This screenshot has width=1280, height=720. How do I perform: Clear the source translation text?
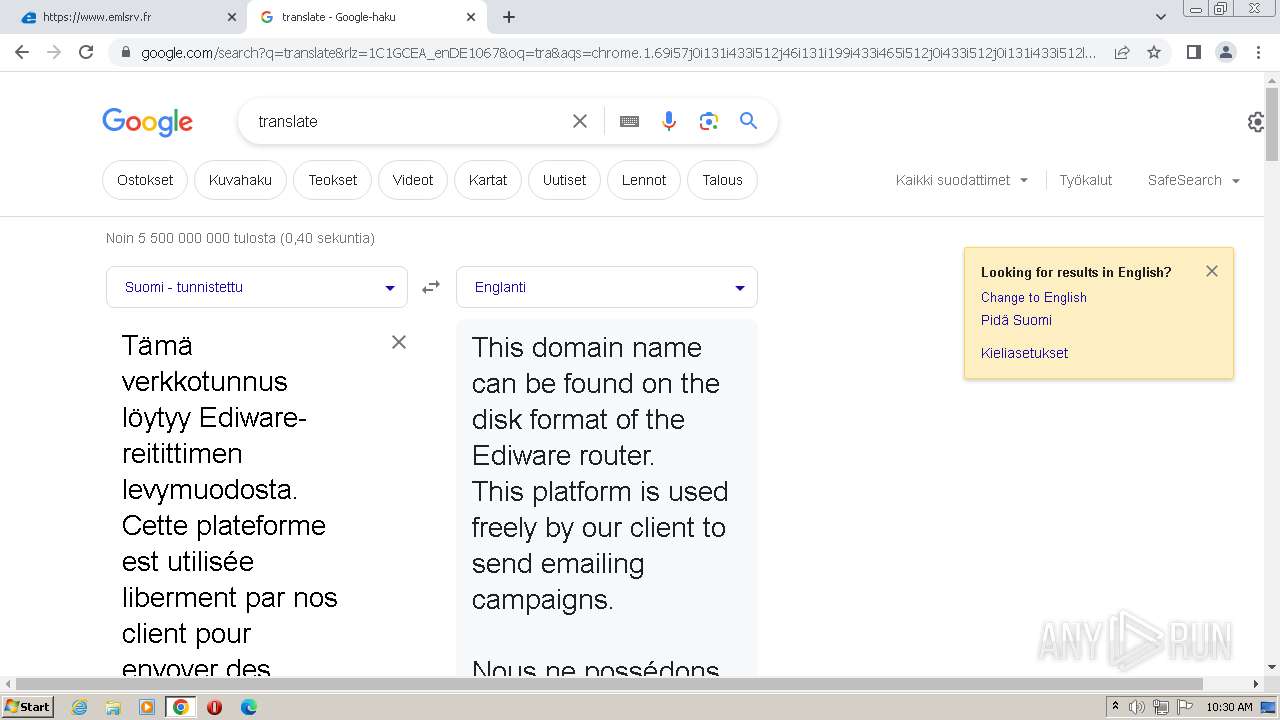coord(399,342)
